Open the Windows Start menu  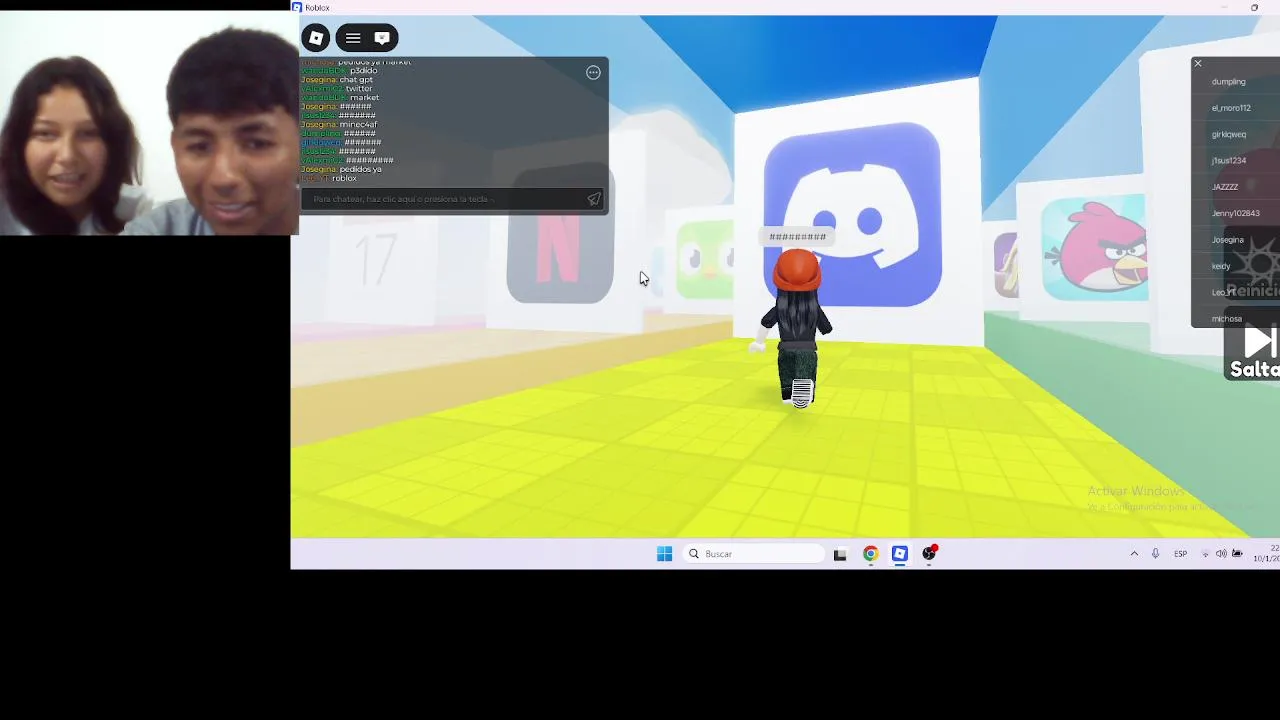coord(664,554)
